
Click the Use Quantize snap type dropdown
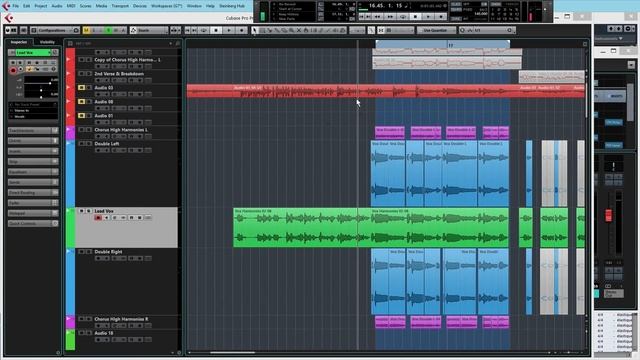(436, 30)
